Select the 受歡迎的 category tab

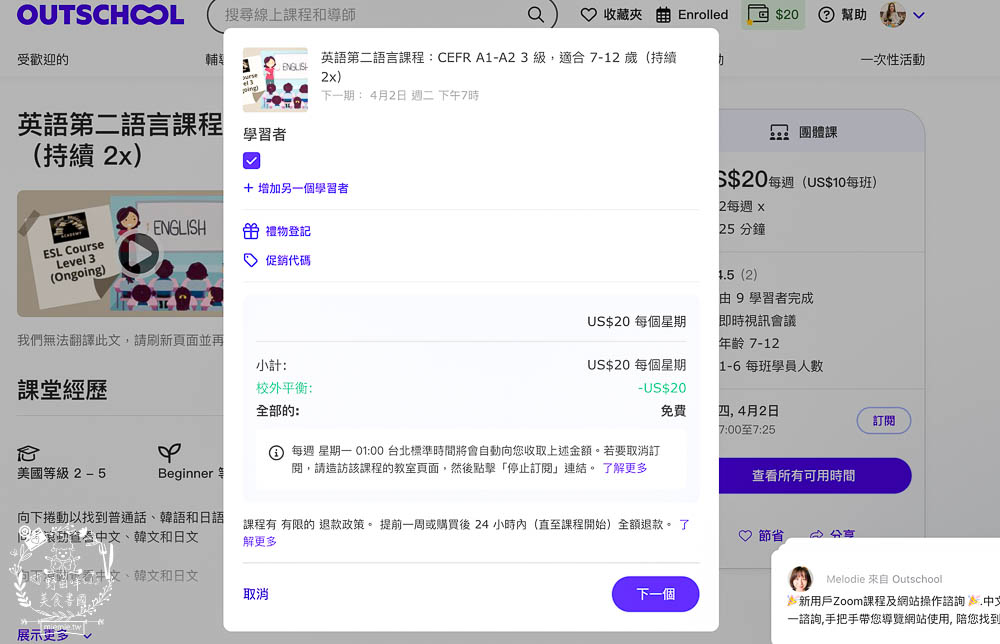[43, 59]
